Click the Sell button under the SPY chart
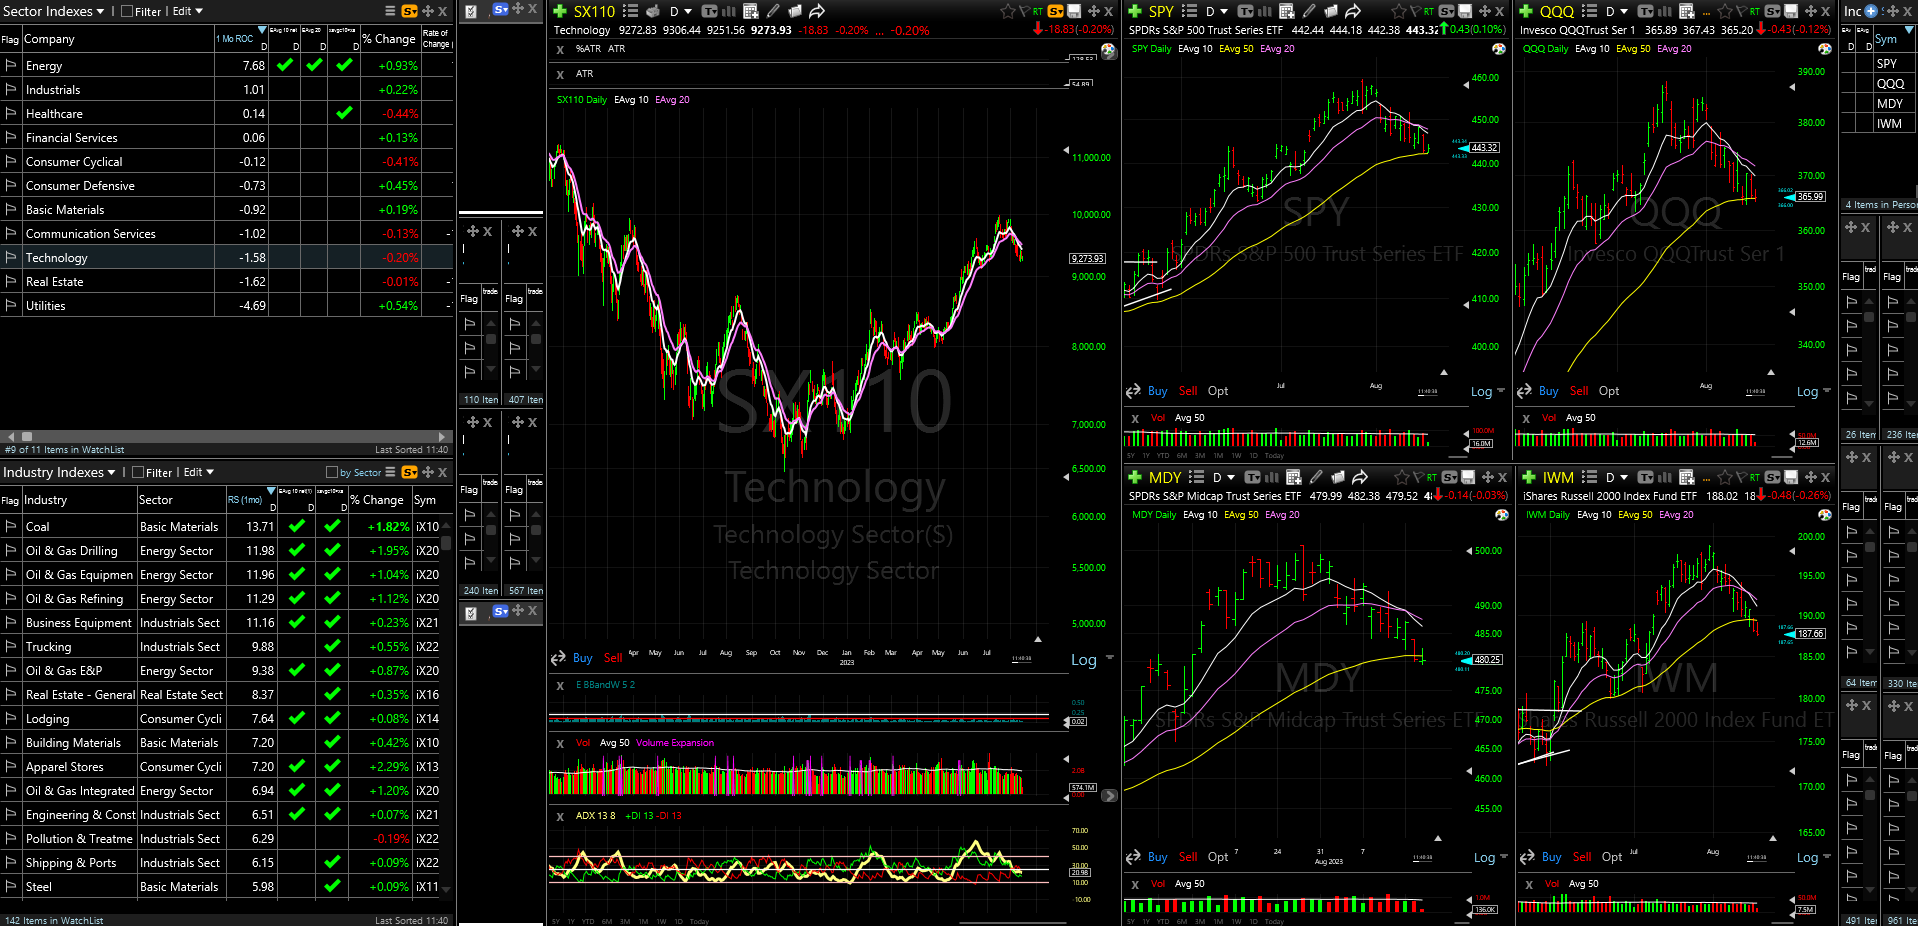 [1188, 391]
